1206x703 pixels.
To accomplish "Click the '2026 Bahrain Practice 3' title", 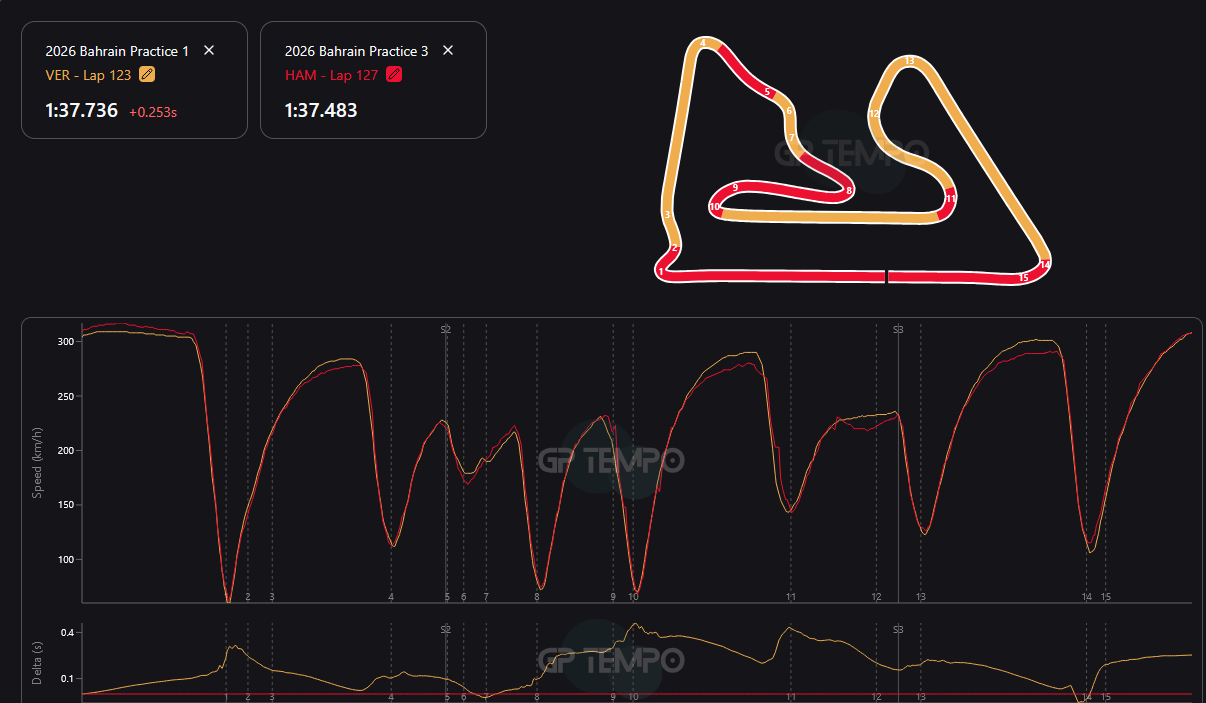I will [x=356, y=51].
